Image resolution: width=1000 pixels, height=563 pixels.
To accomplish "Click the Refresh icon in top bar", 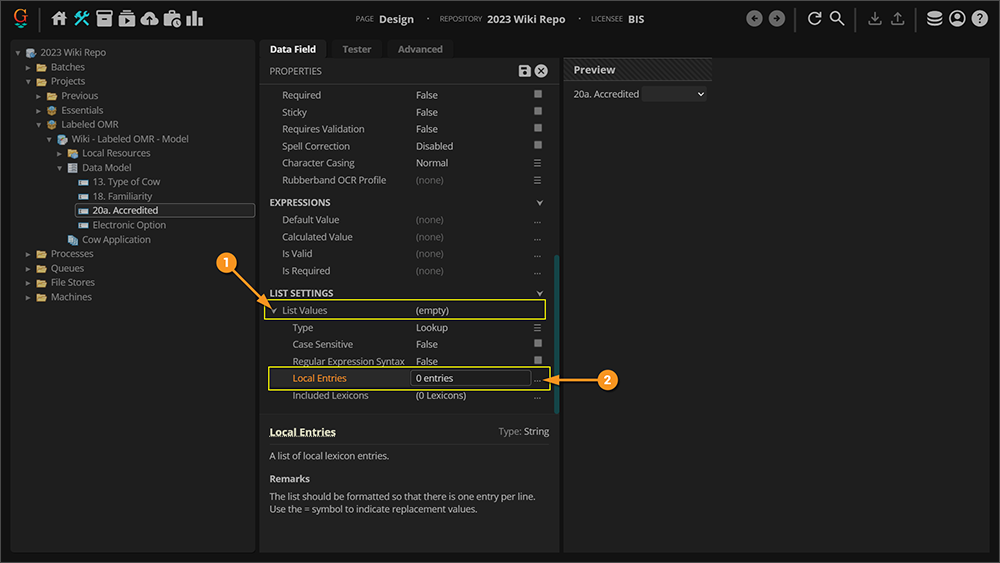I will tap(814, 18).
